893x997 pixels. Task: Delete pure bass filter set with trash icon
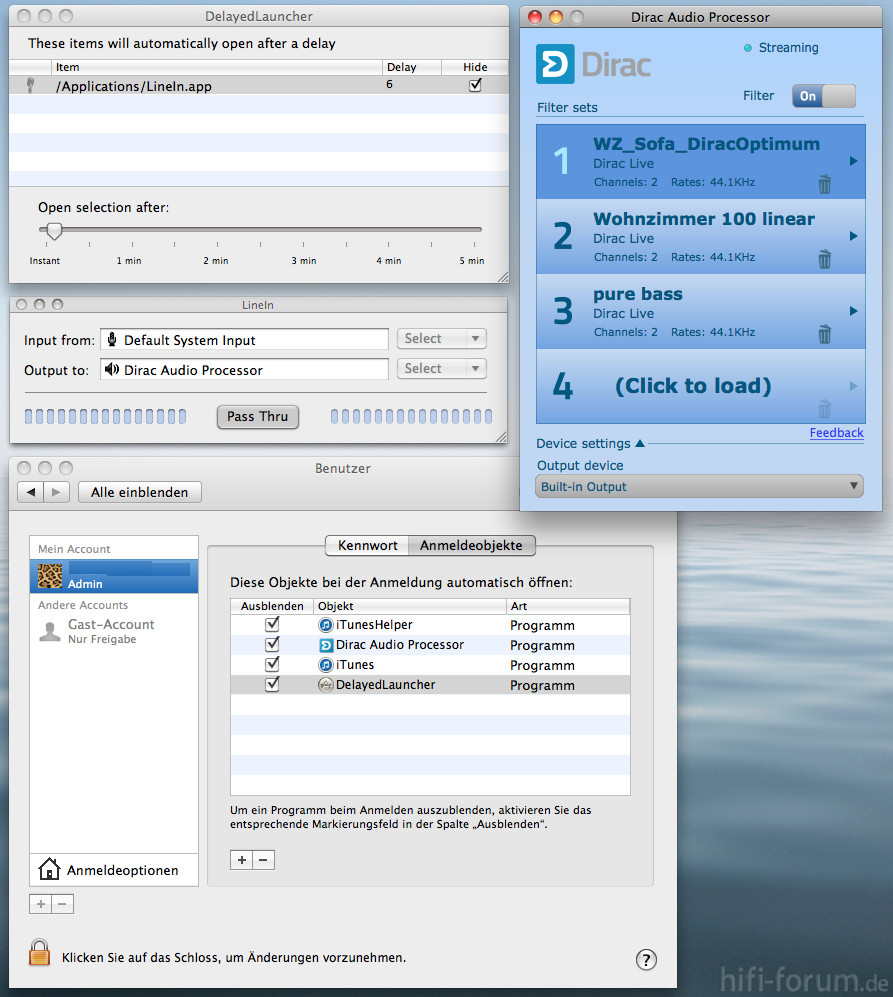pos(824,334)
